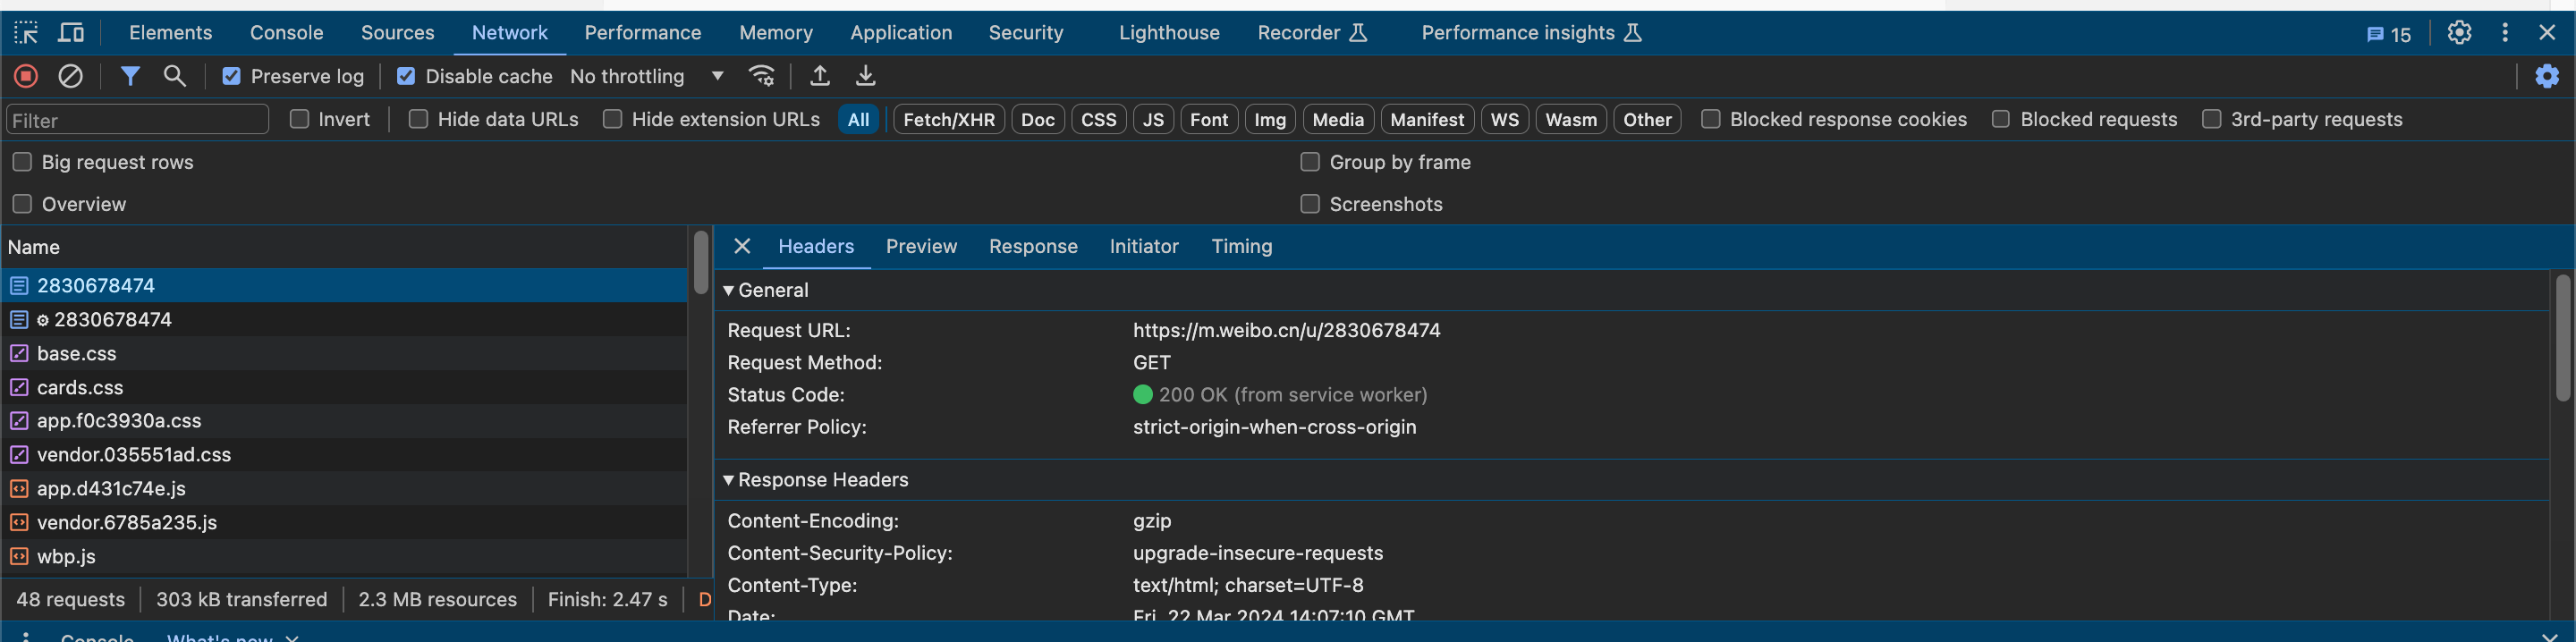Uncheck Disable cache

[406, 76]
